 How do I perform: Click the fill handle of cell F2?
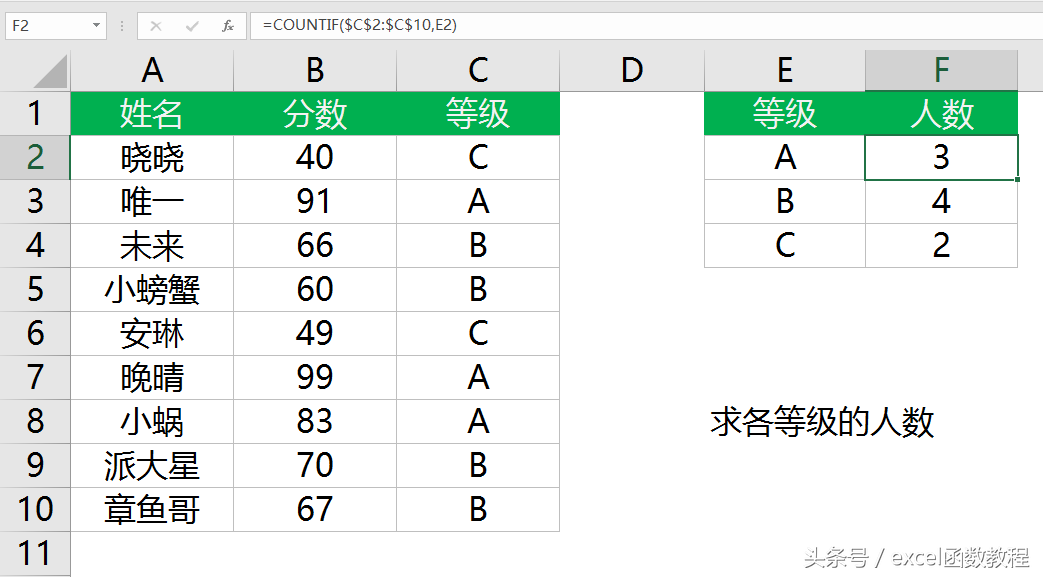pyautogui.click(x=1018, y=180)
